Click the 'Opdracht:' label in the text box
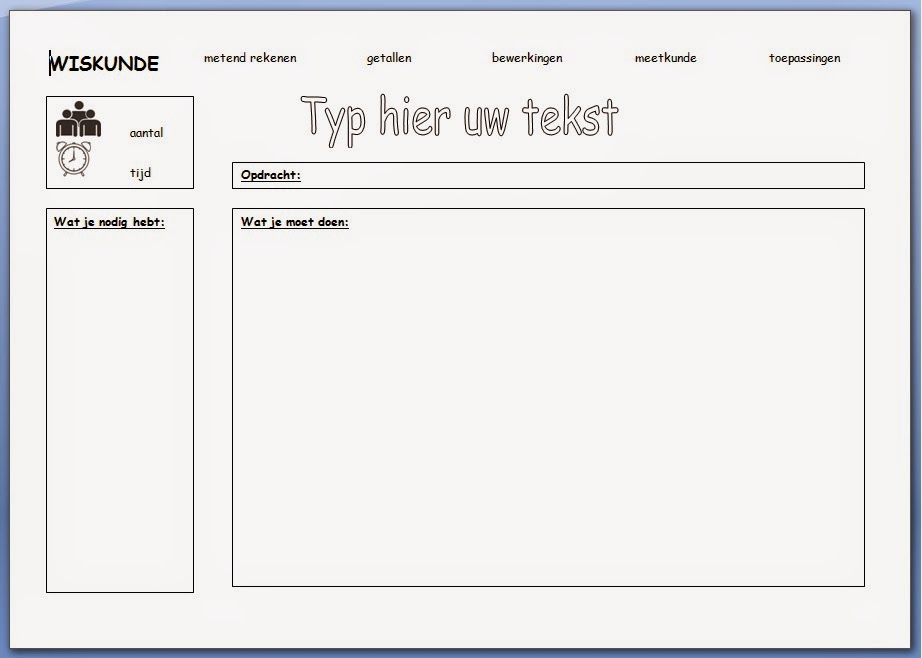 click(x=270, y=175)
